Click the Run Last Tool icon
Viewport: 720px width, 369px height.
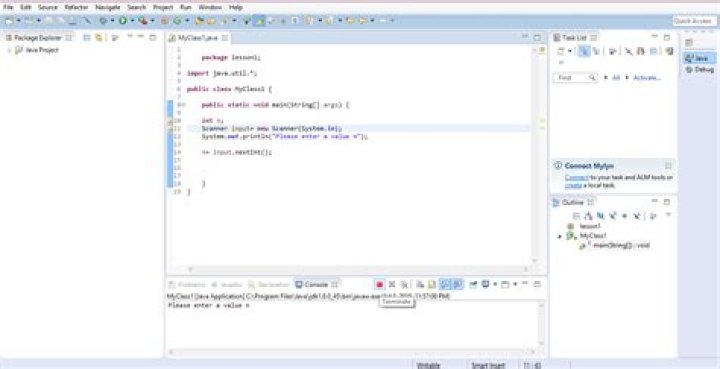click(x=142, y=21)
